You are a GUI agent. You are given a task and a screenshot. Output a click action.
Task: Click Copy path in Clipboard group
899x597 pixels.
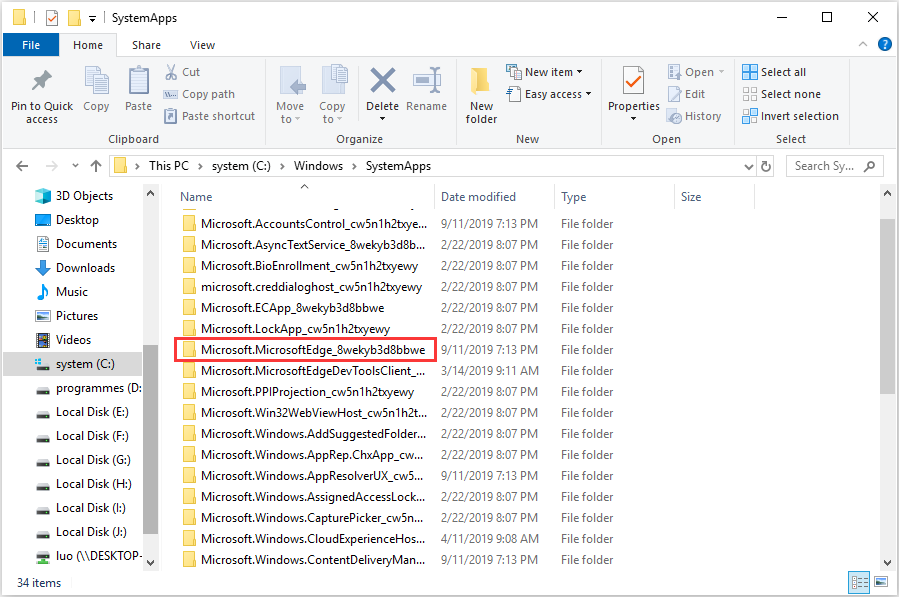point(200,94)
